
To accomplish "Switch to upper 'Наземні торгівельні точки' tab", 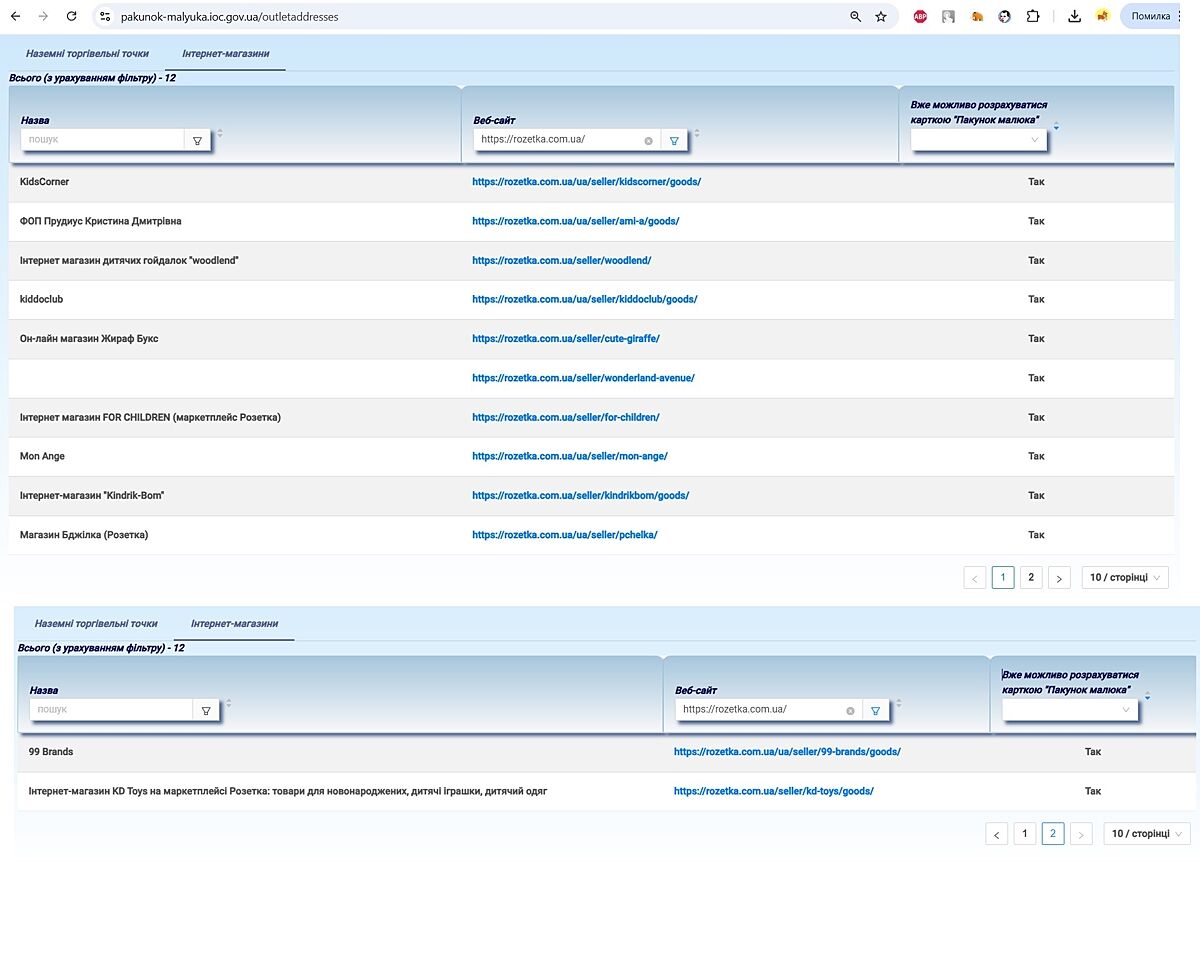I will click(x=87, y=53).
